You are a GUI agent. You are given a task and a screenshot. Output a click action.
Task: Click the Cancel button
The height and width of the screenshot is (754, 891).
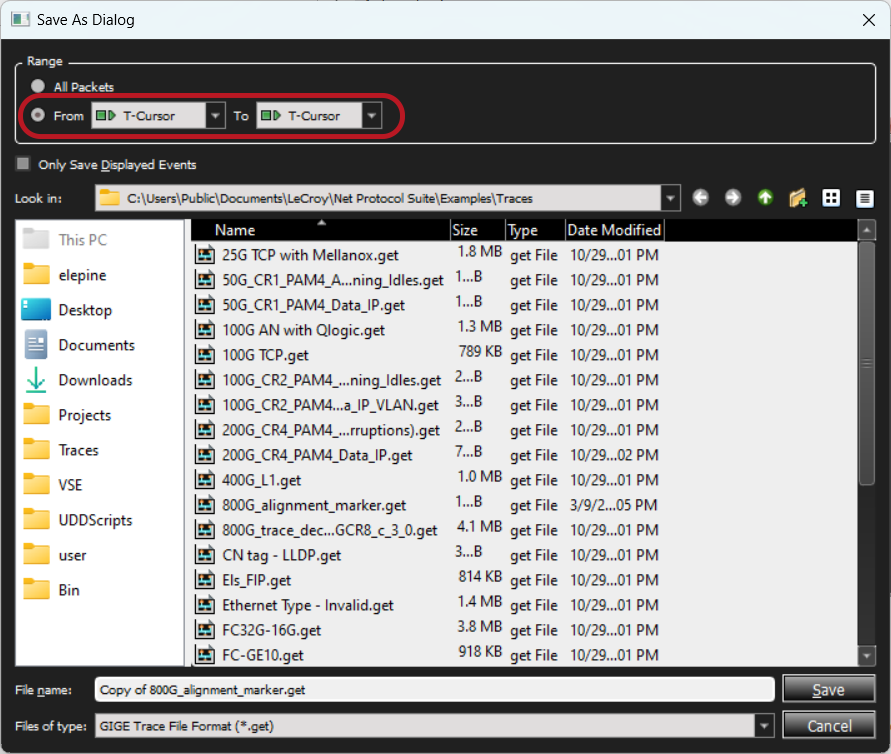pyautogui.click(x=828, y=726)
